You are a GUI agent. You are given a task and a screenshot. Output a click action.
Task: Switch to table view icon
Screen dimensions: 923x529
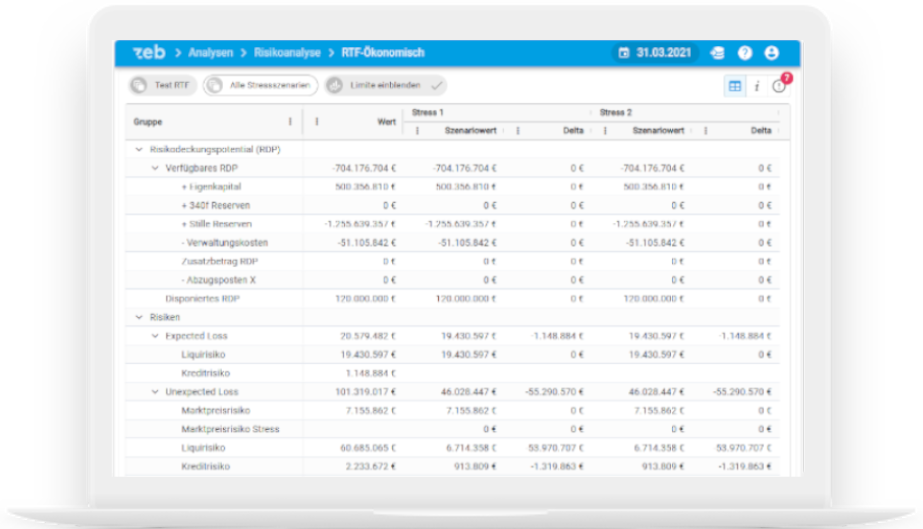(x=735, y=86)
